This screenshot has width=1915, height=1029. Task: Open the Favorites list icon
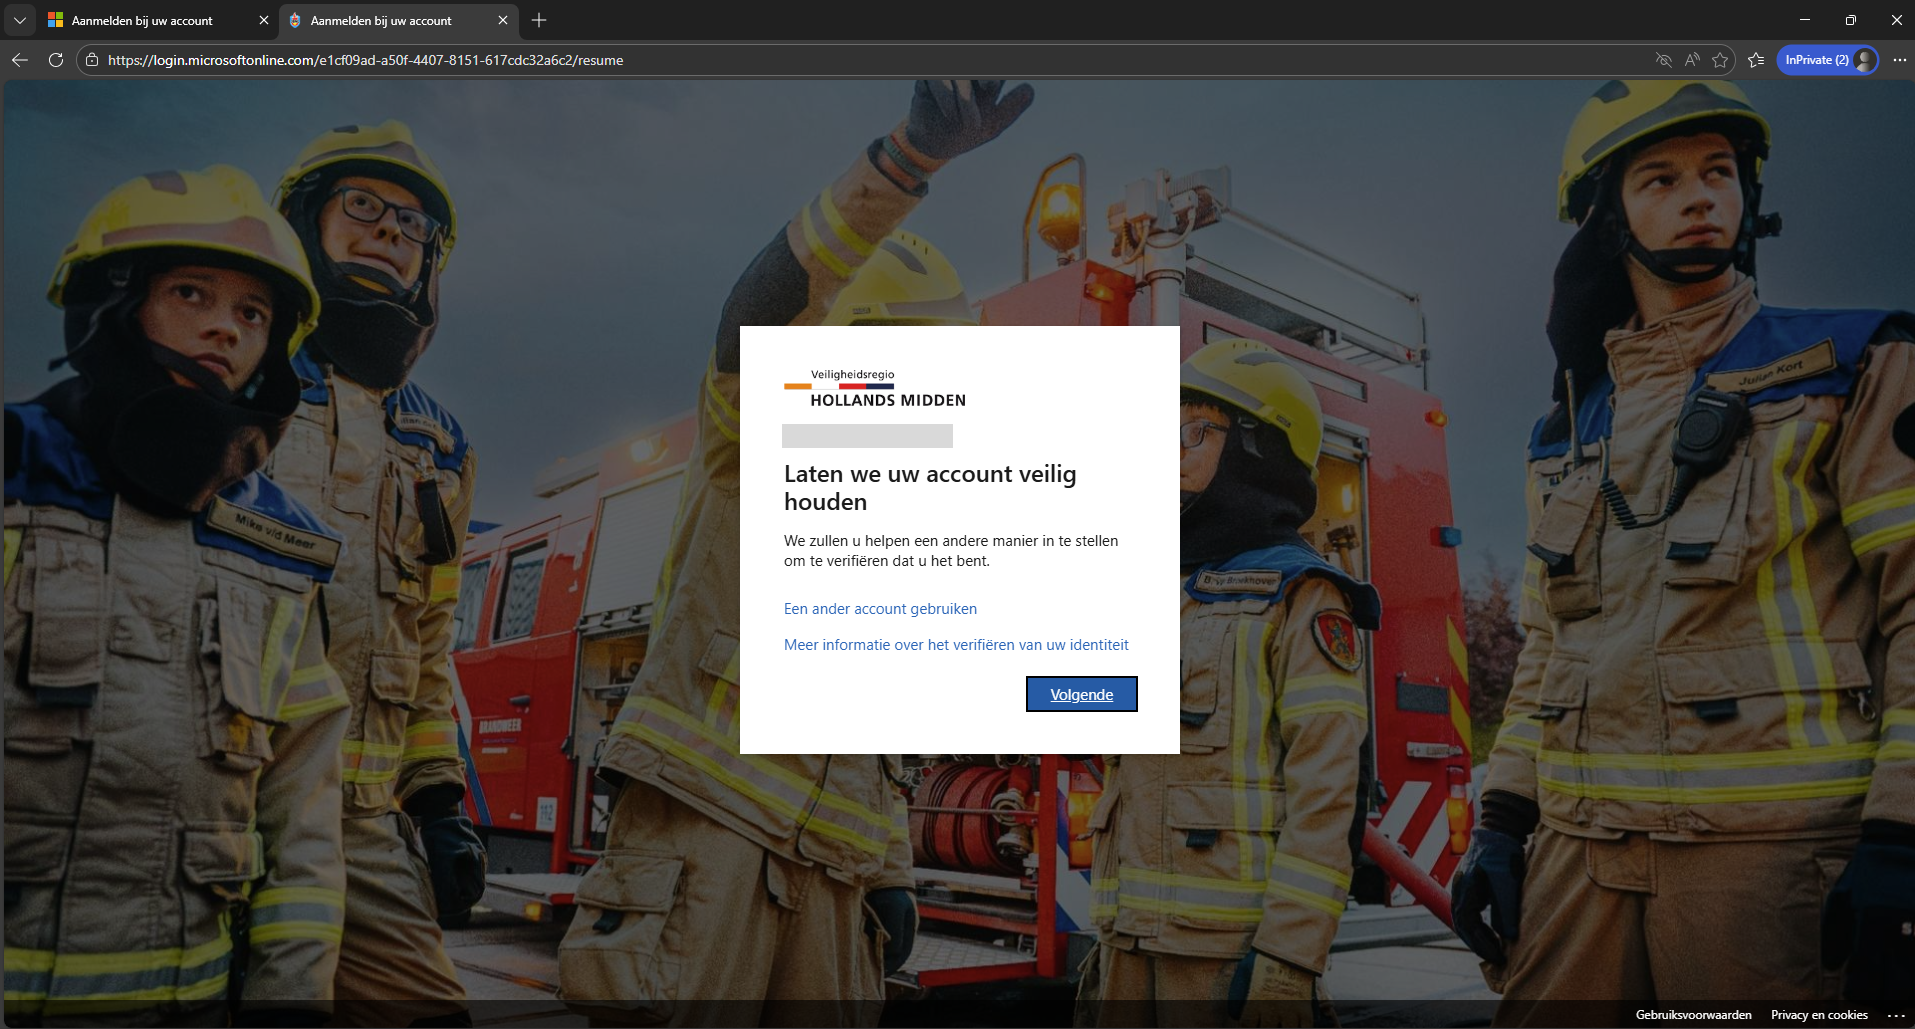1756,60
